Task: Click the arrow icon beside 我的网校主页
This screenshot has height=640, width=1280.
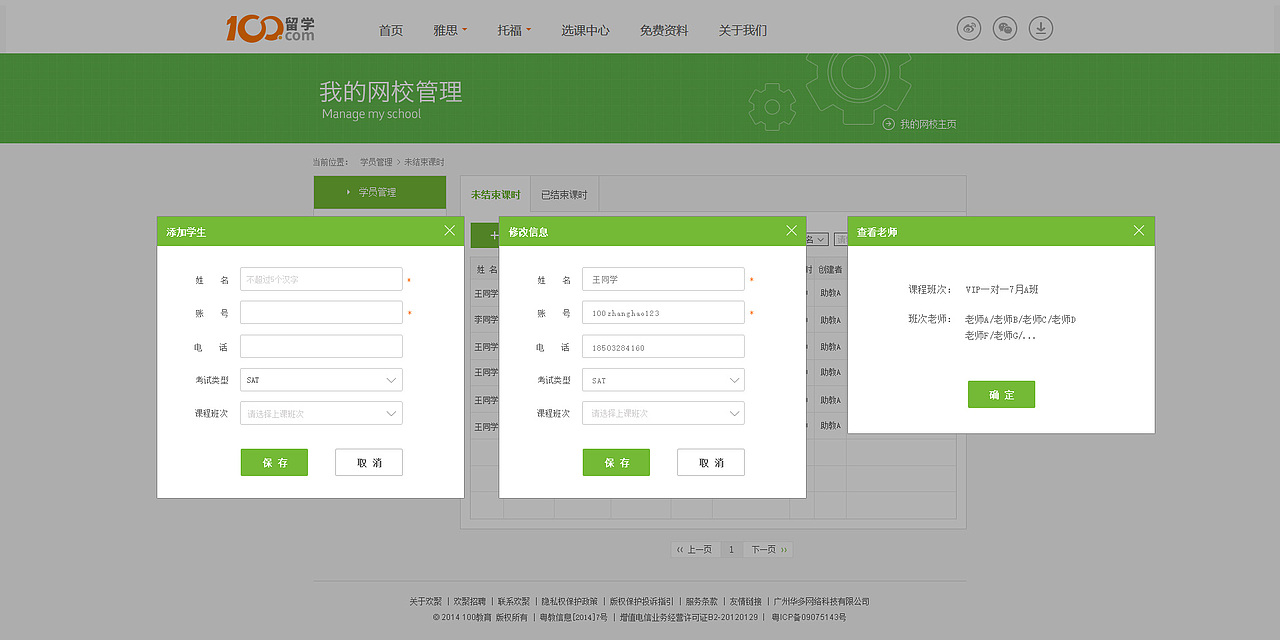Action: (x=888, y=124)
